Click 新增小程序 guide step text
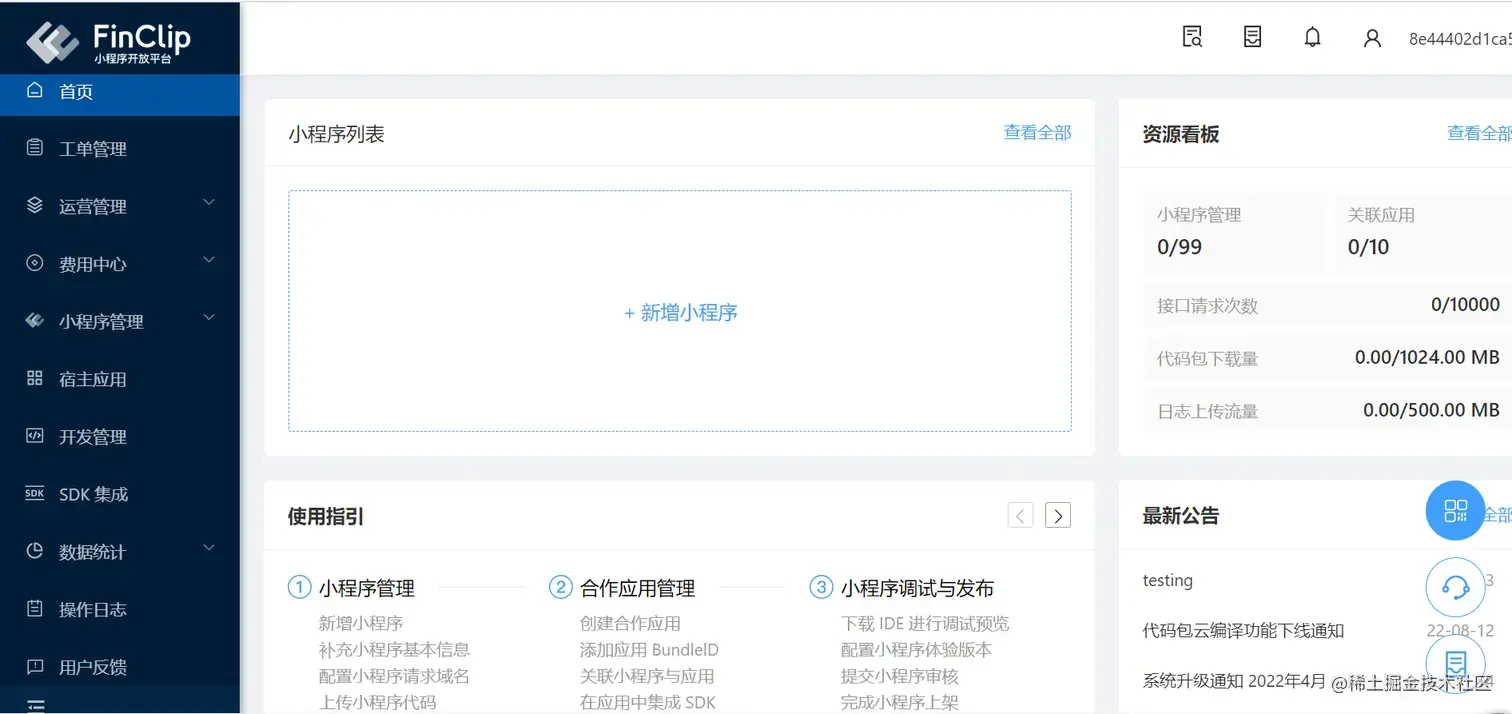1512x714 pixels. (361, 623)
